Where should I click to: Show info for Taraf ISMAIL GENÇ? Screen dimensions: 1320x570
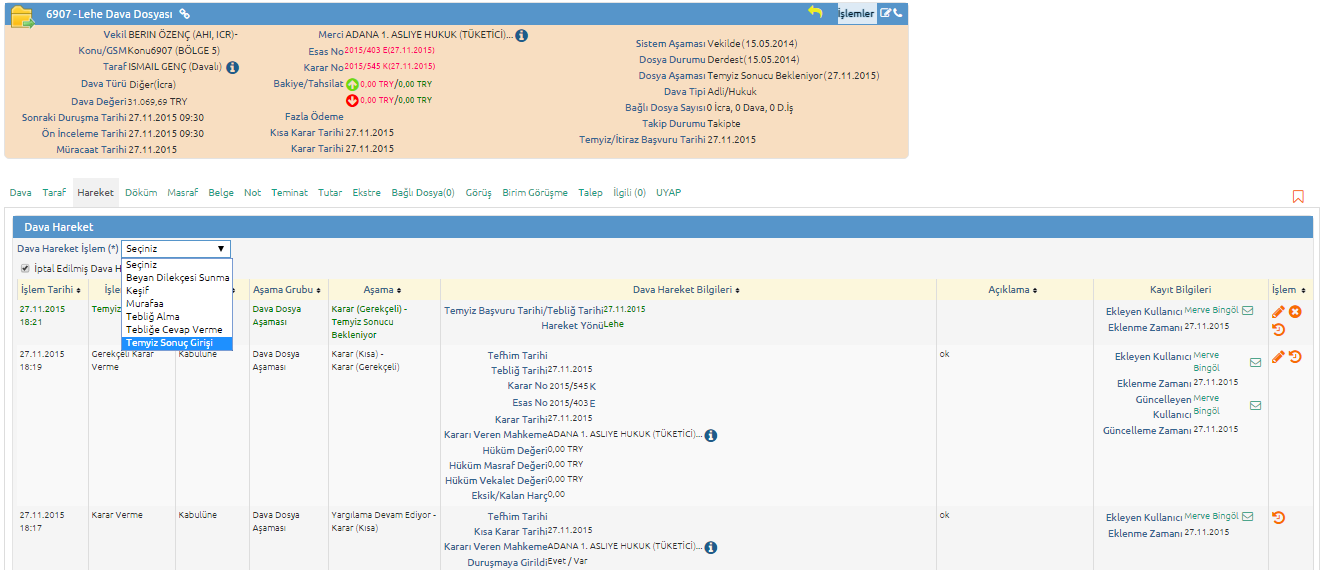coord(232,68)
